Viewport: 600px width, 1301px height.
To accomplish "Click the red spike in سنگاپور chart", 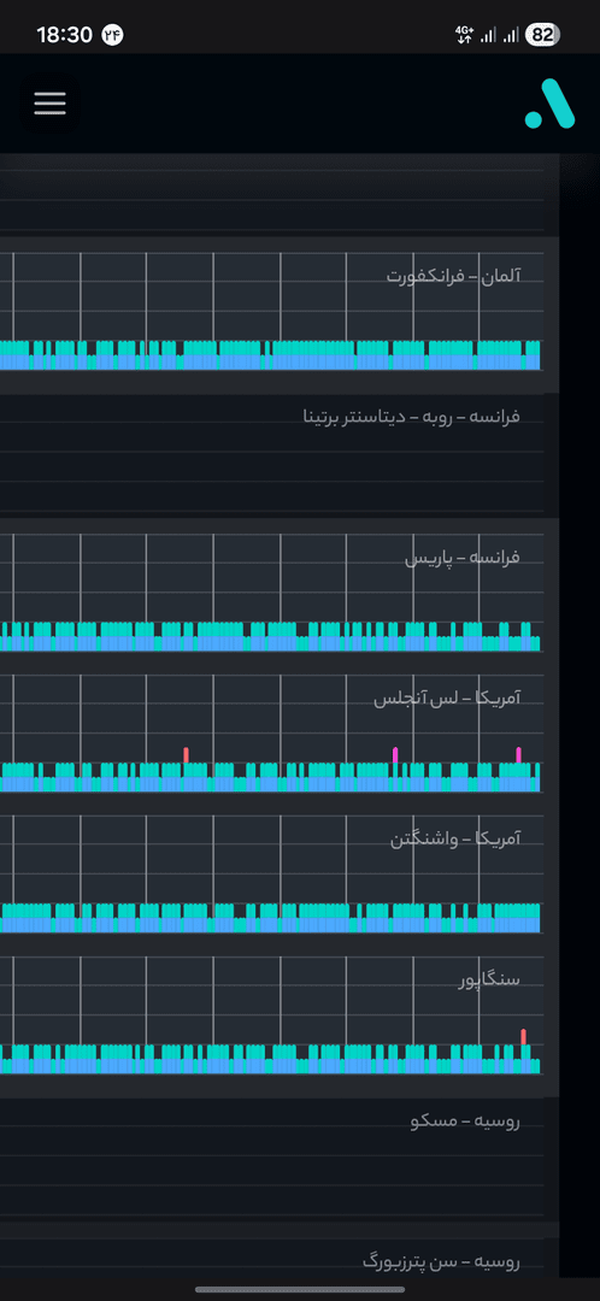I will tap(523, 1037).
